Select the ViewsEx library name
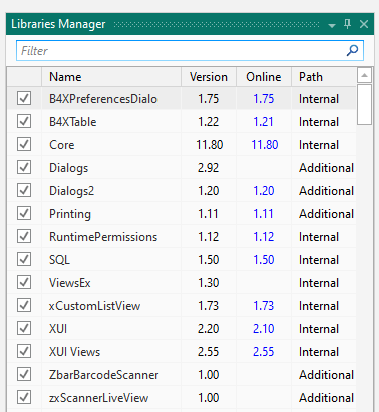 70,283
